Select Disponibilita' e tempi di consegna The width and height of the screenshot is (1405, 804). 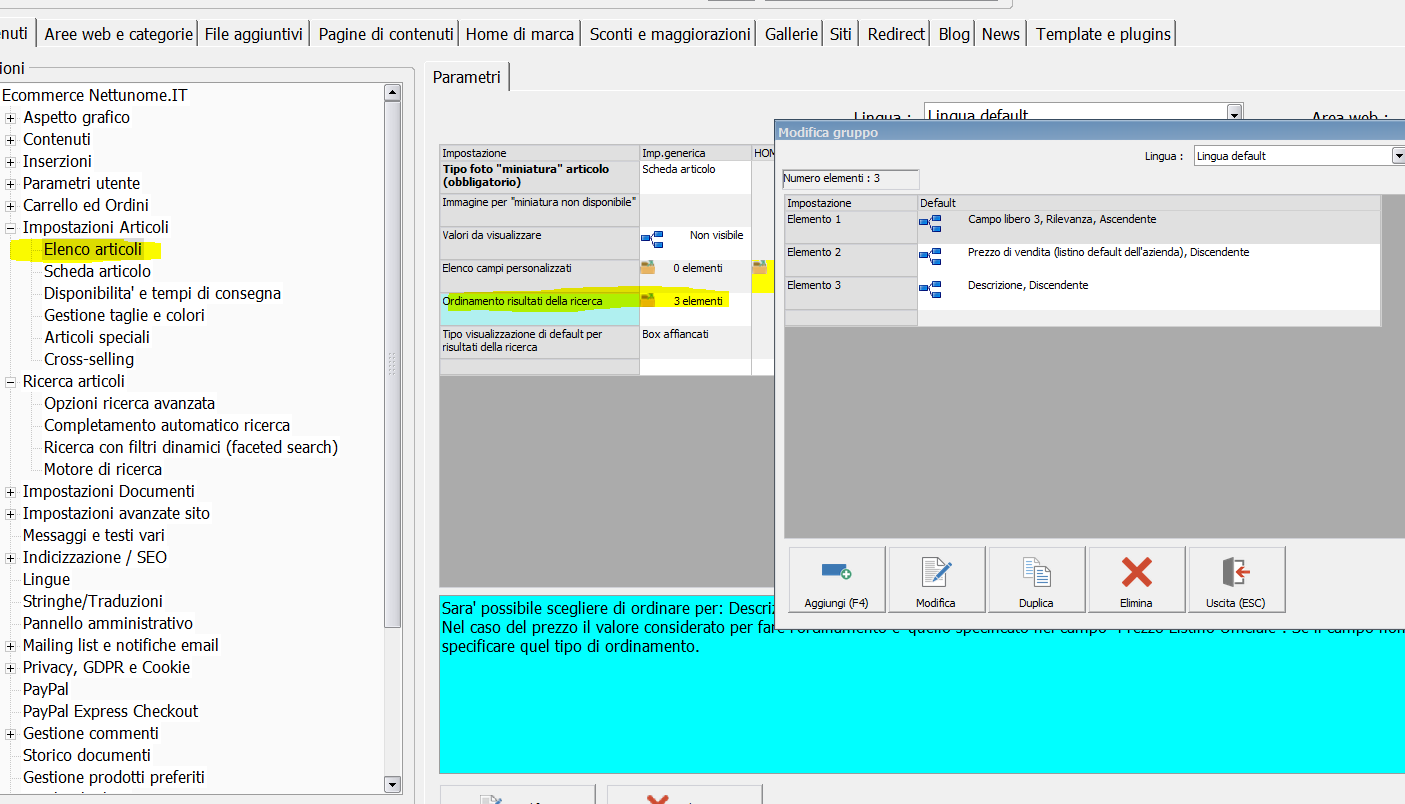pos(162,294)
